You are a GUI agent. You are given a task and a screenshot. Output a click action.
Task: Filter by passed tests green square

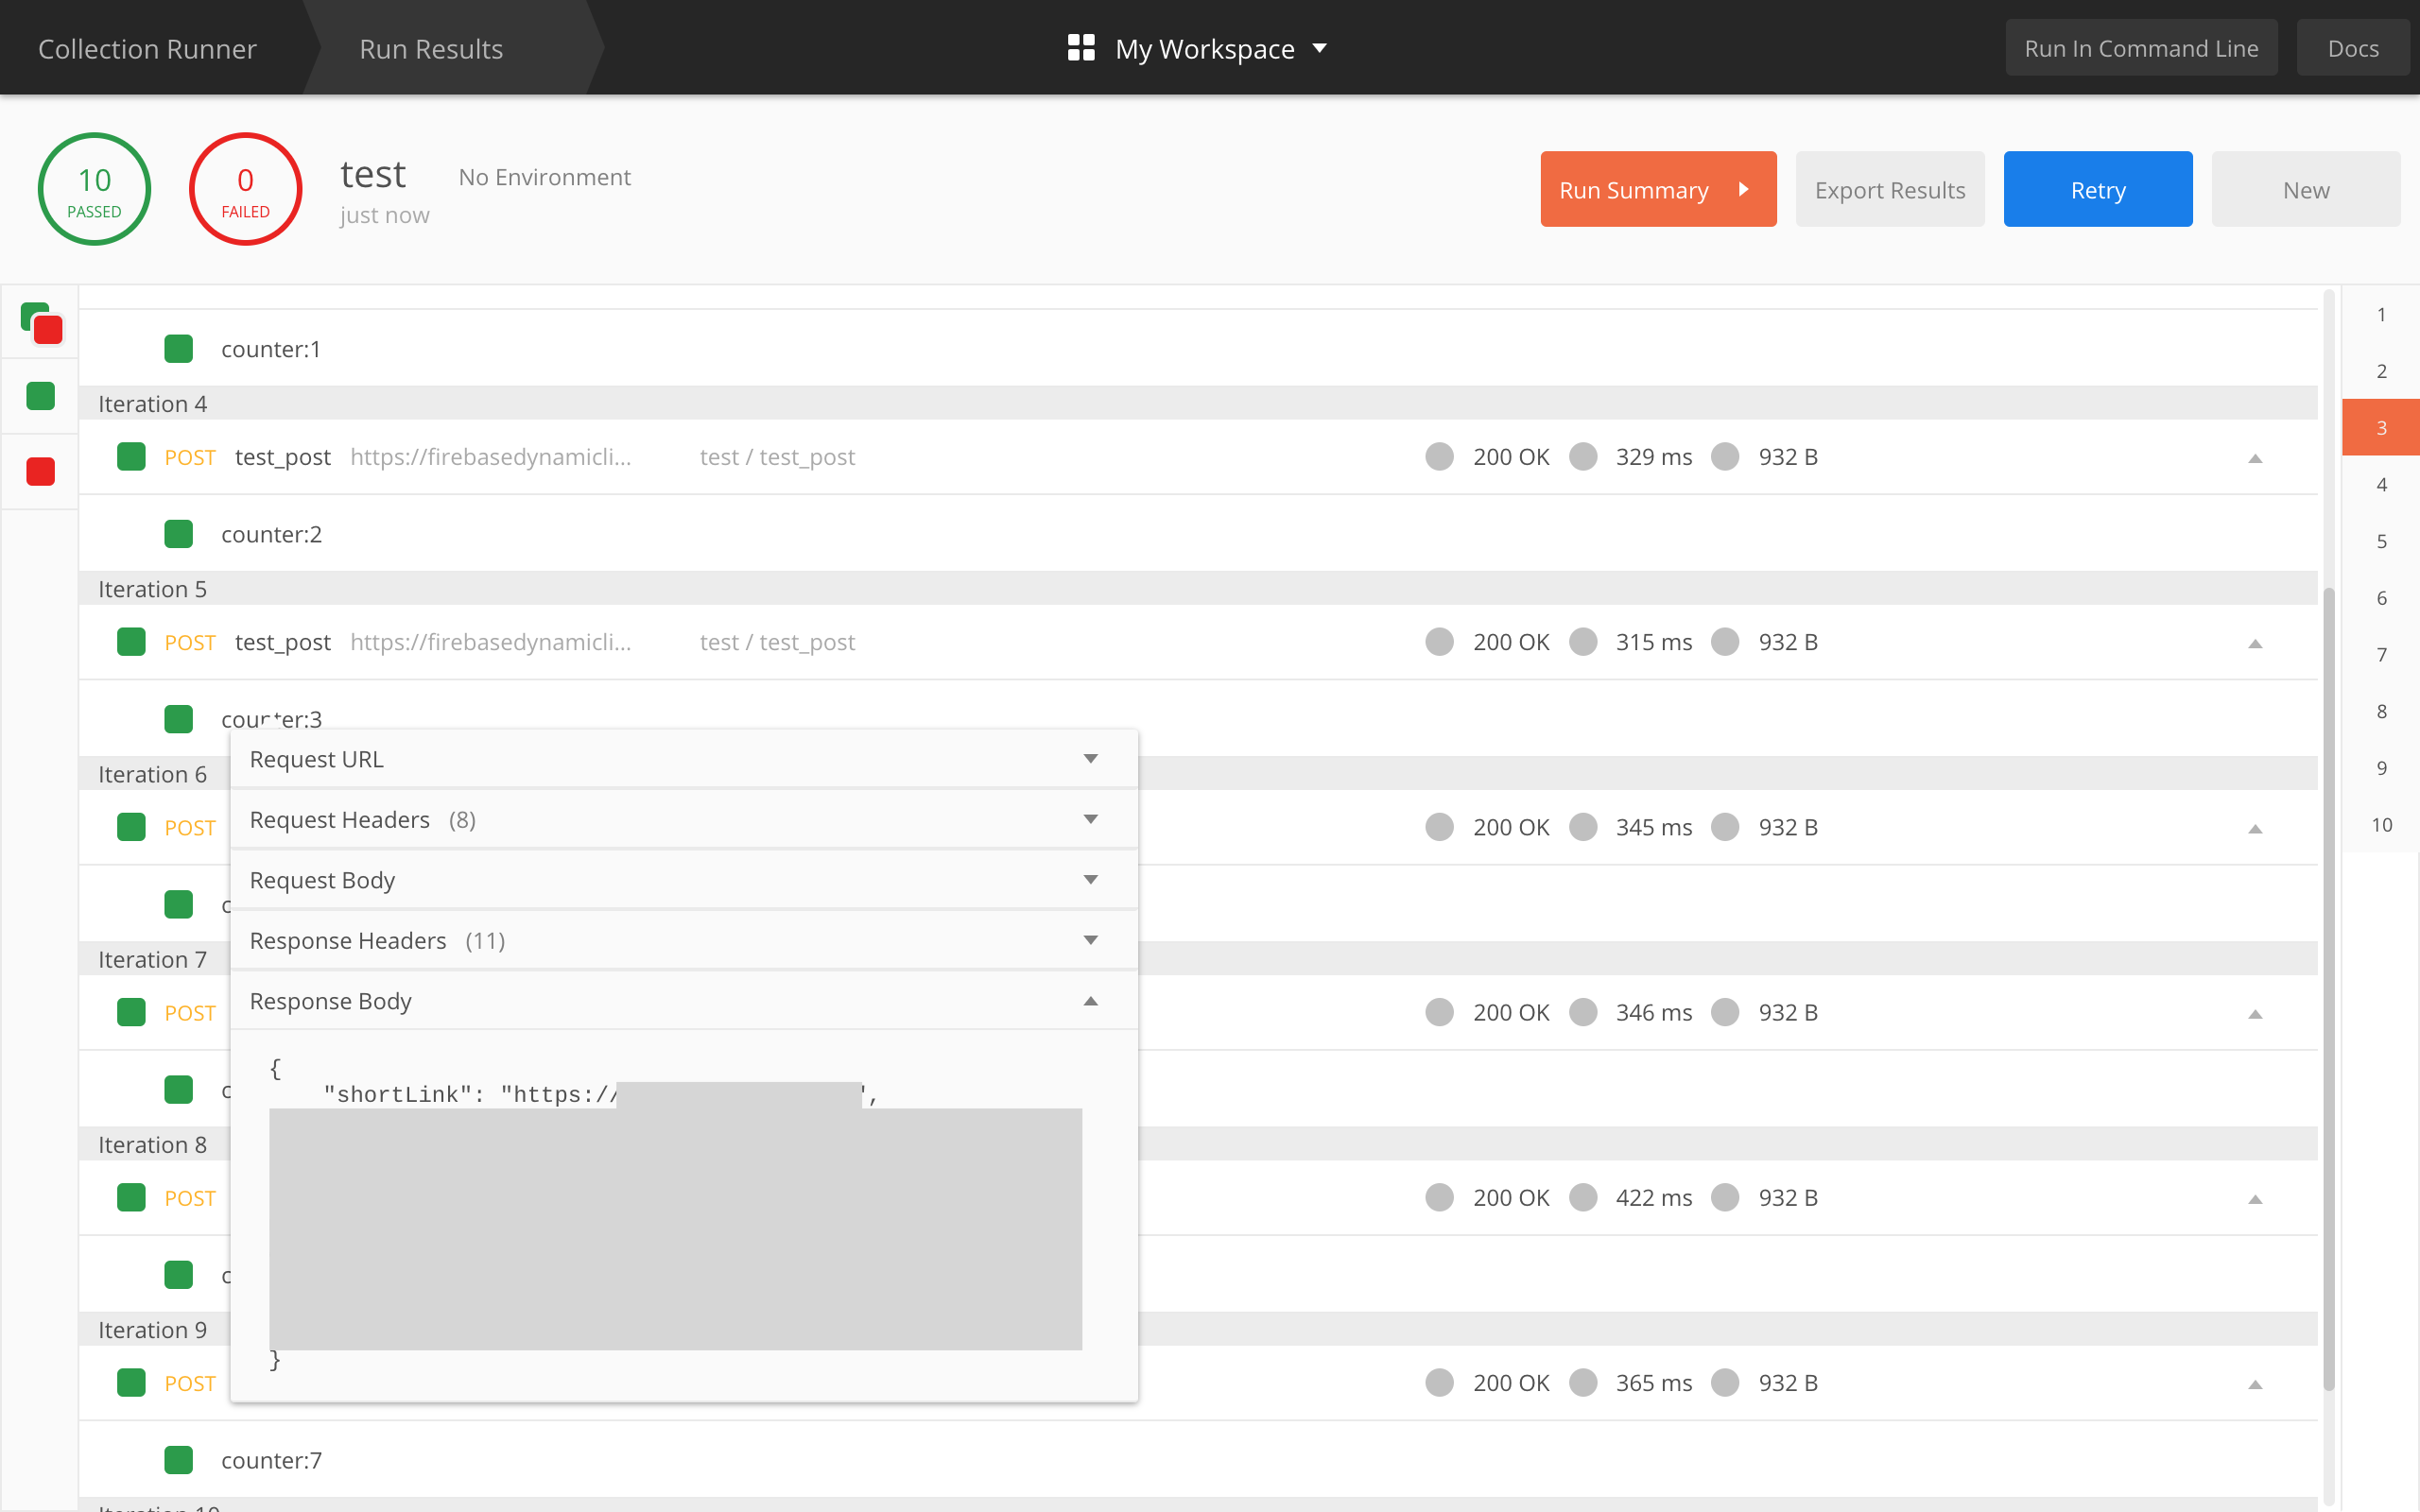point(41,396)
